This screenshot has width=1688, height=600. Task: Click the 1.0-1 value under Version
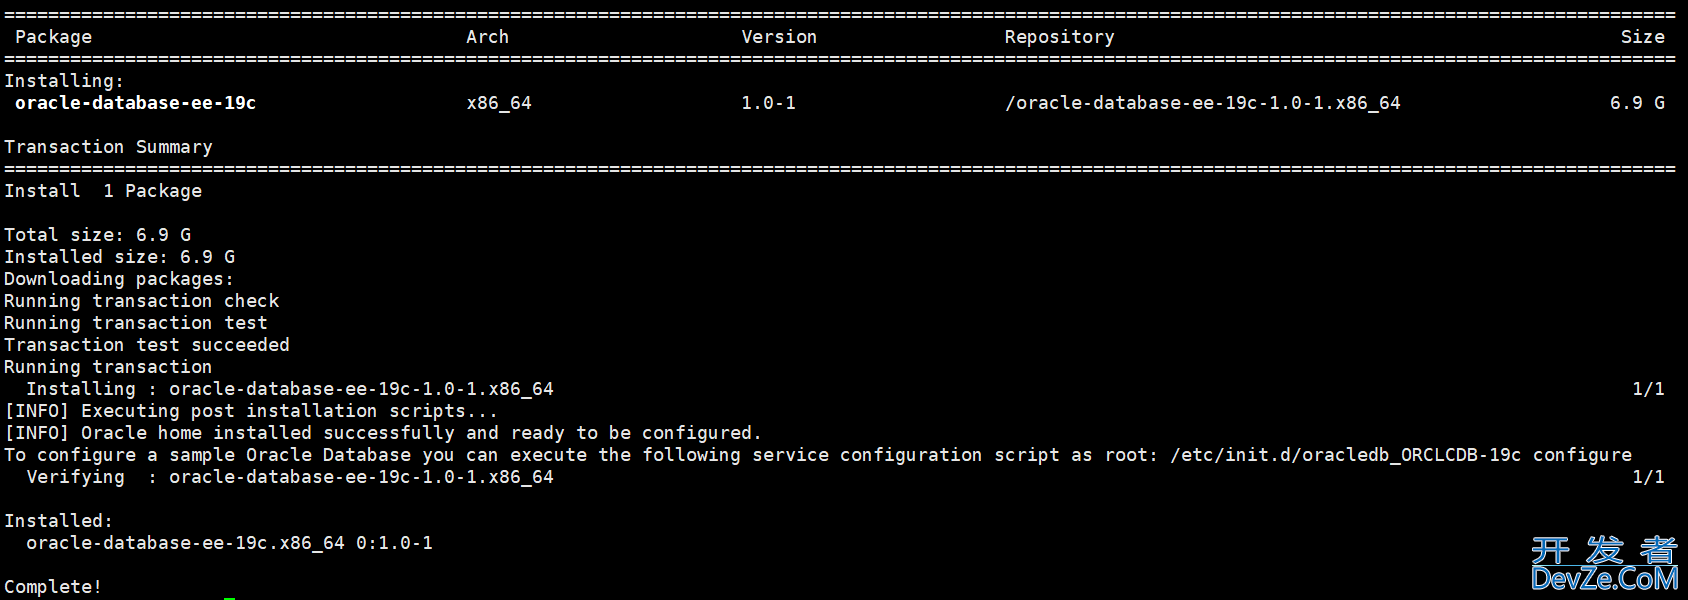768,103
